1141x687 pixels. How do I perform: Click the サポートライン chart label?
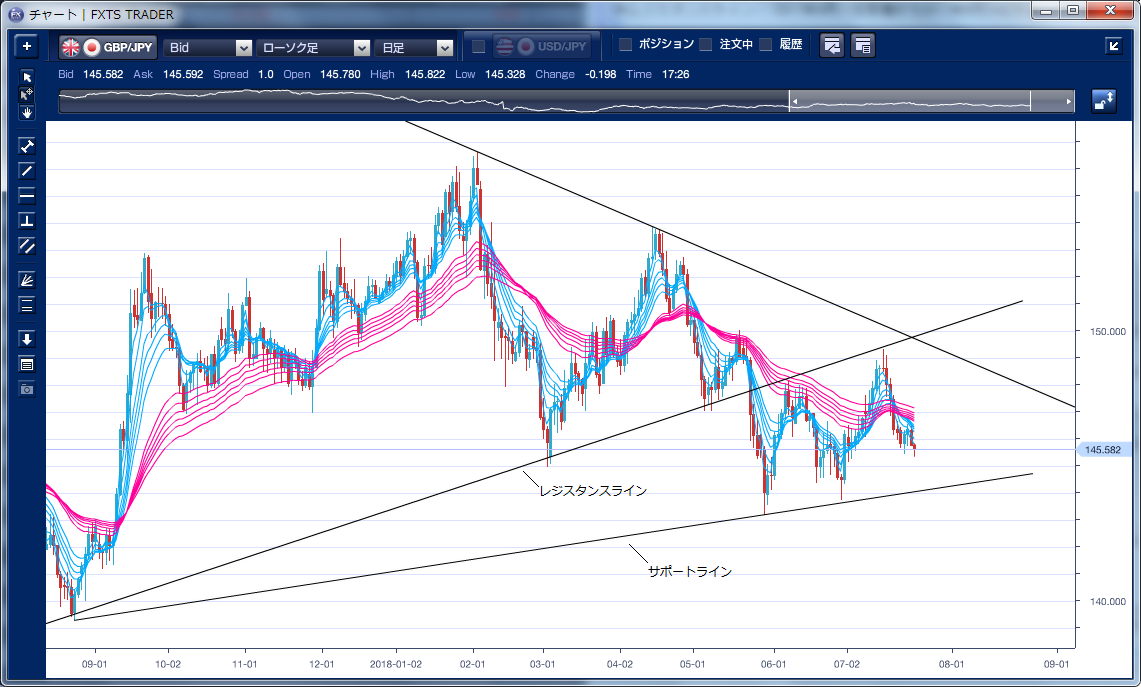(x=690, y=571)
